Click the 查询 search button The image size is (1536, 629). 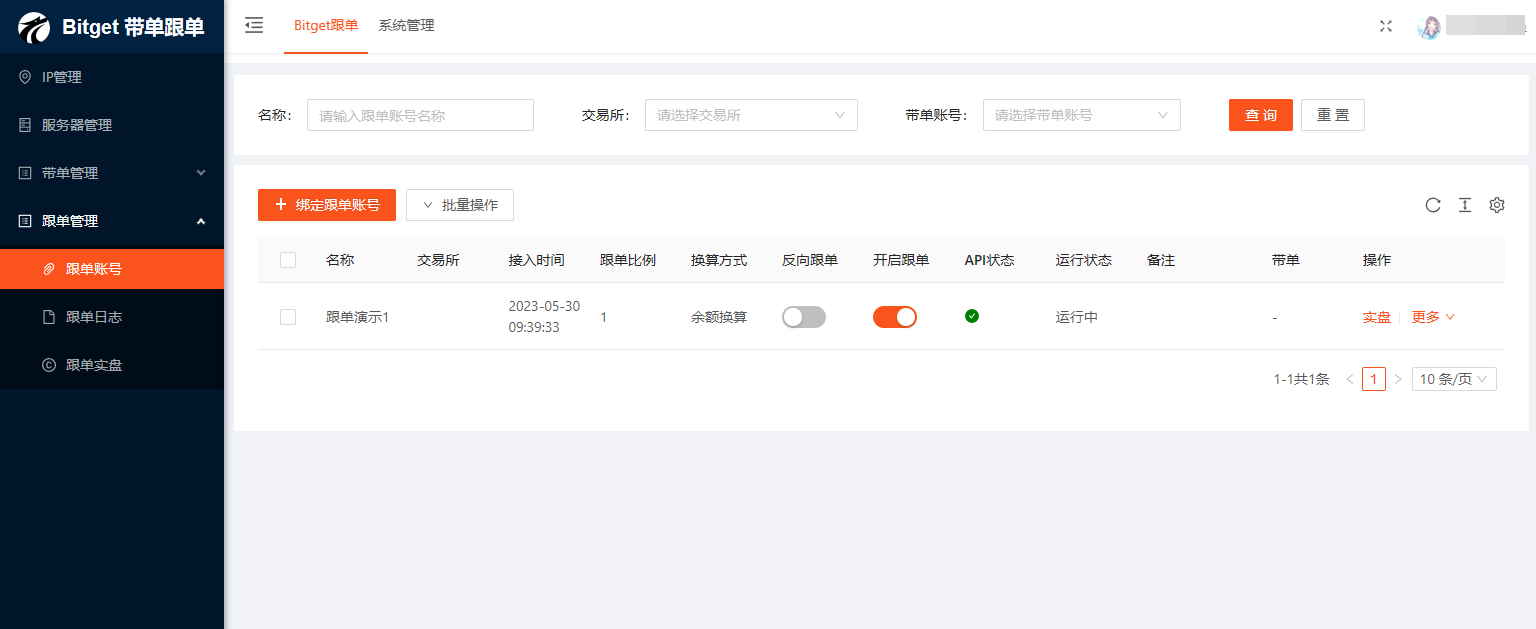coord(1261,115)
